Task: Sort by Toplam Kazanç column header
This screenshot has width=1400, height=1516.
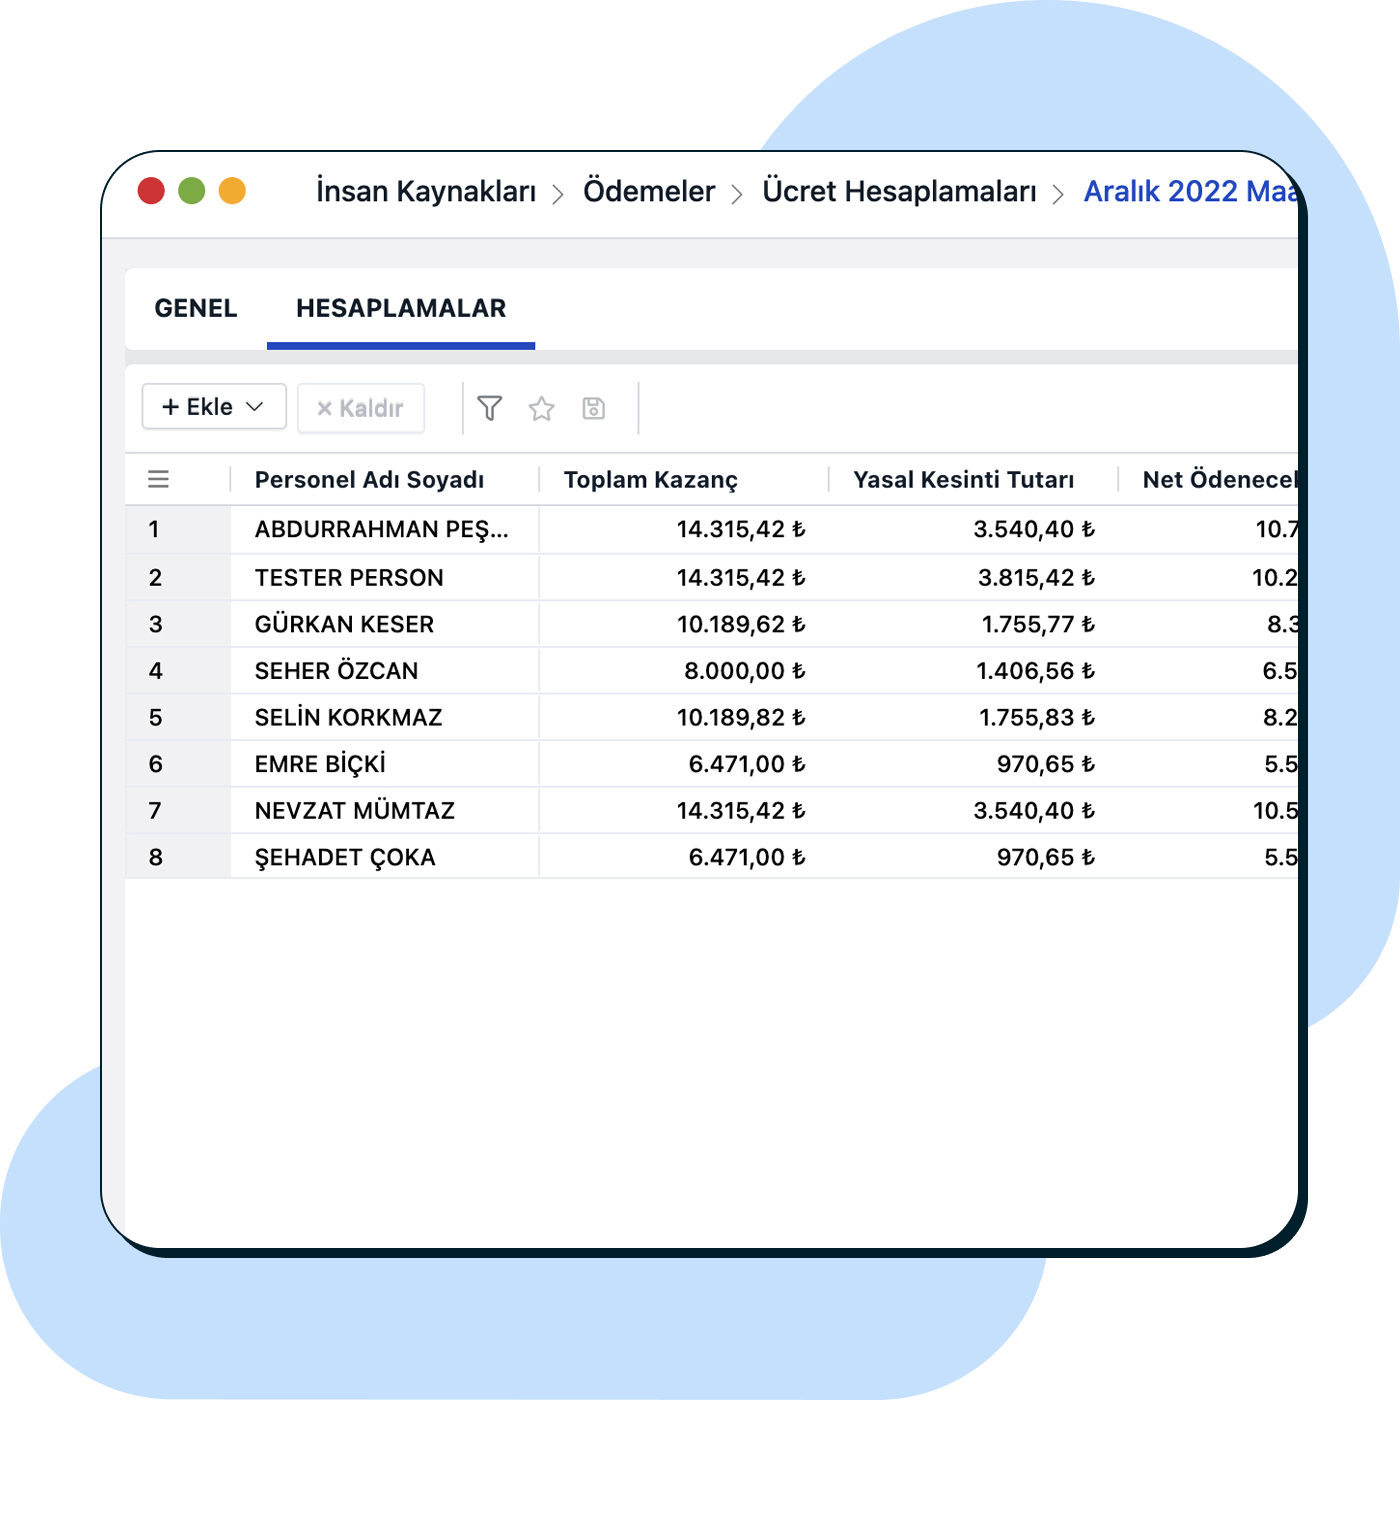Action: [x=650, y=480]
